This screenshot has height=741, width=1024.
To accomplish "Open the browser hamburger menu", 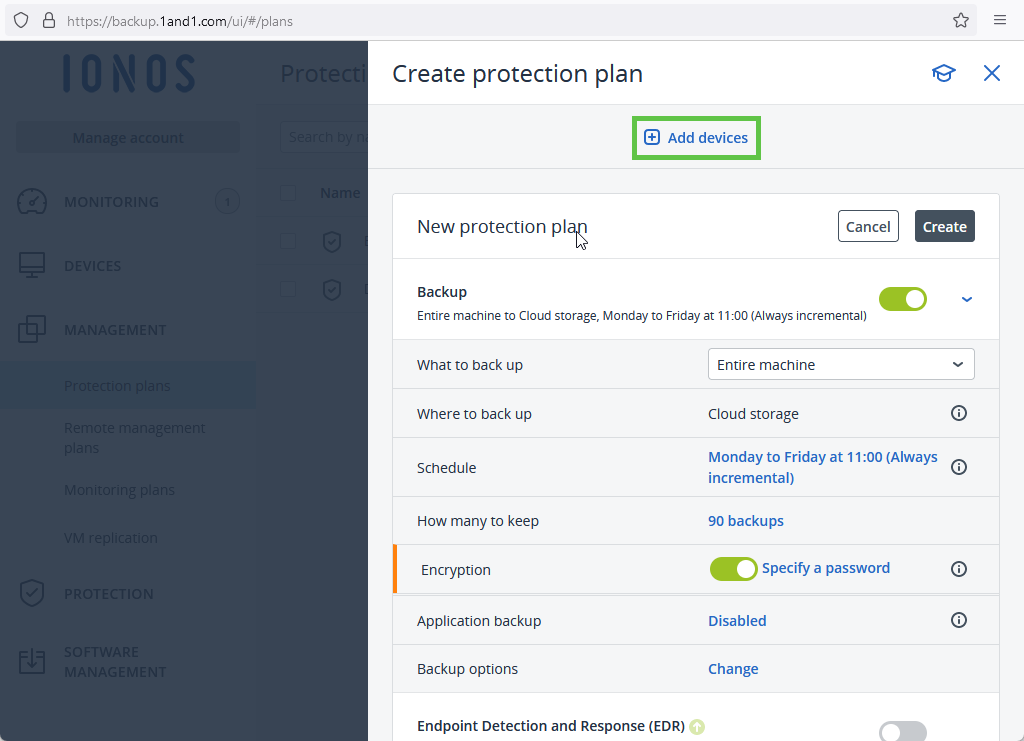I will (x=1000, y=20).
